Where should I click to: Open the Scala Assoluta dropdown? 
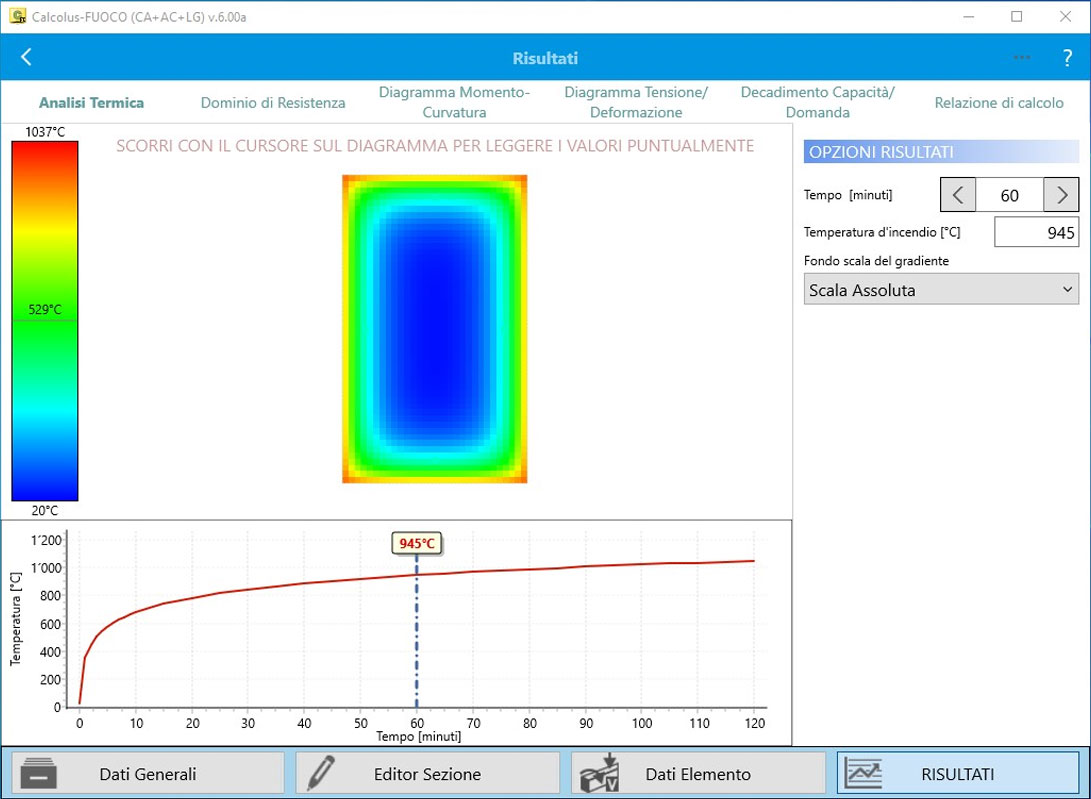941,290
